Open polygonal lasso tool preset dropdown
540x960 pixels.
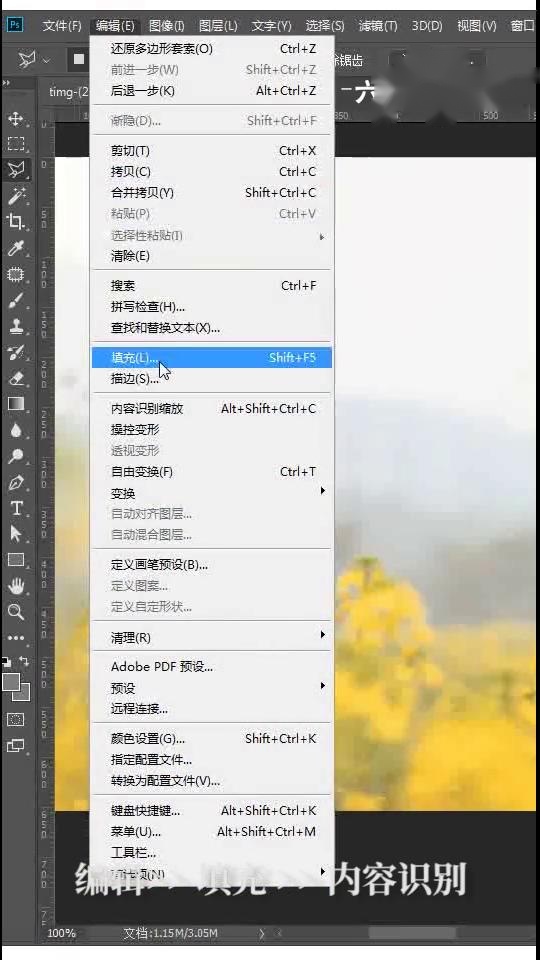coord(47,61)
